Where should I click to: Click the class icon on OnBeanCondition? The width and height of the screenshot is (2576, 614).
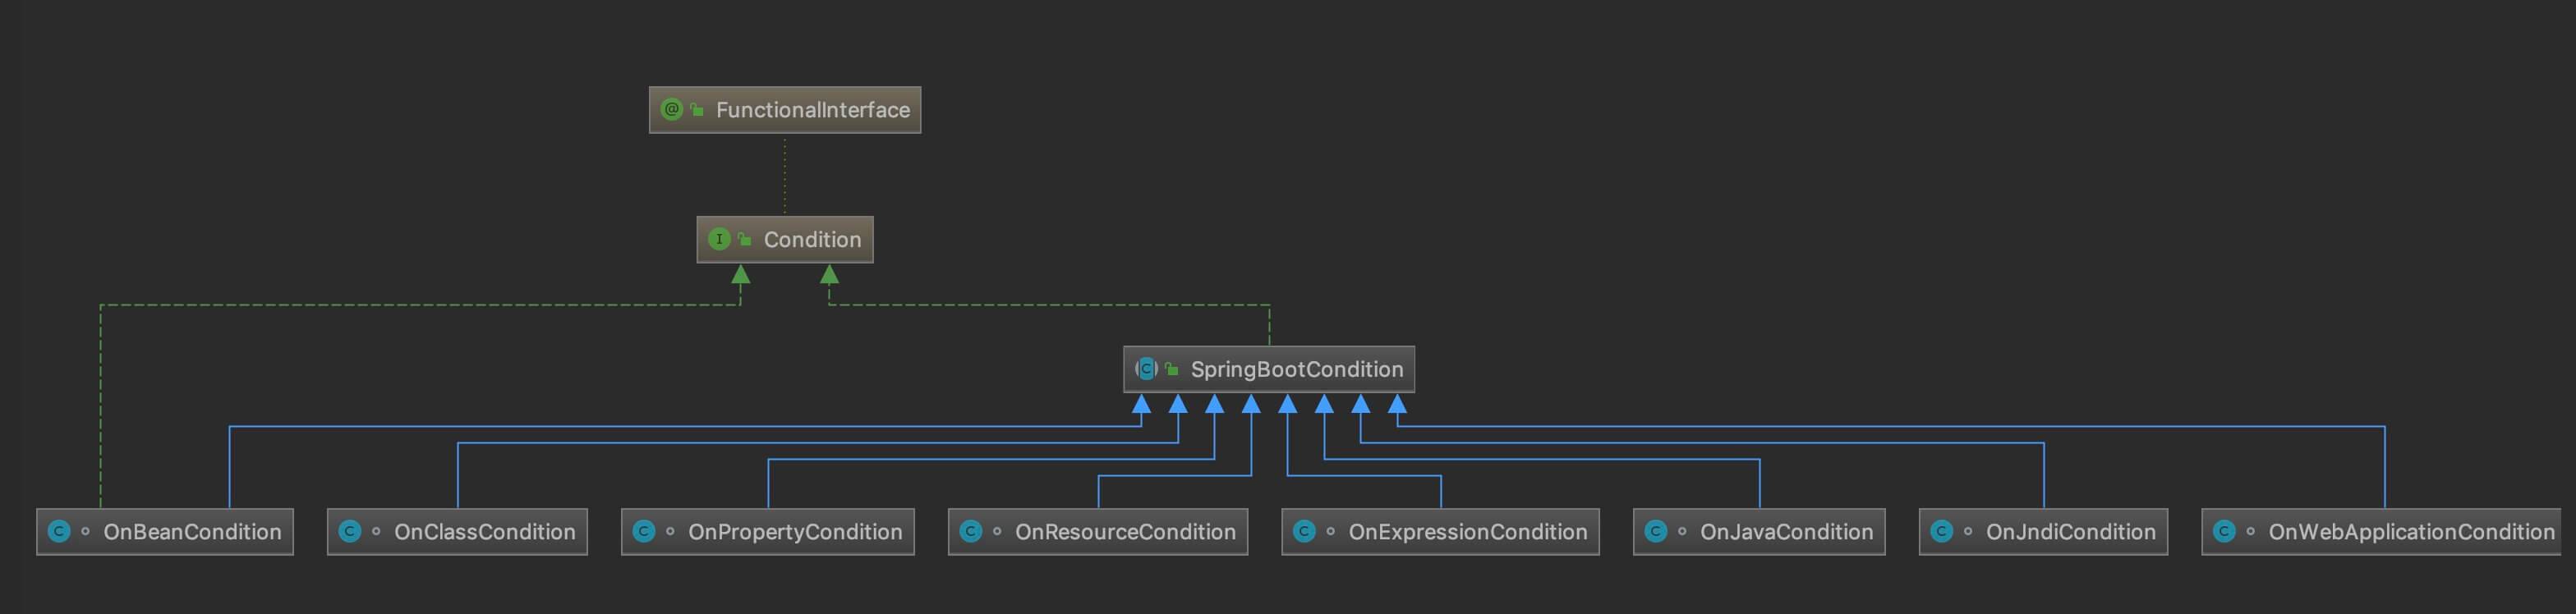59,531
